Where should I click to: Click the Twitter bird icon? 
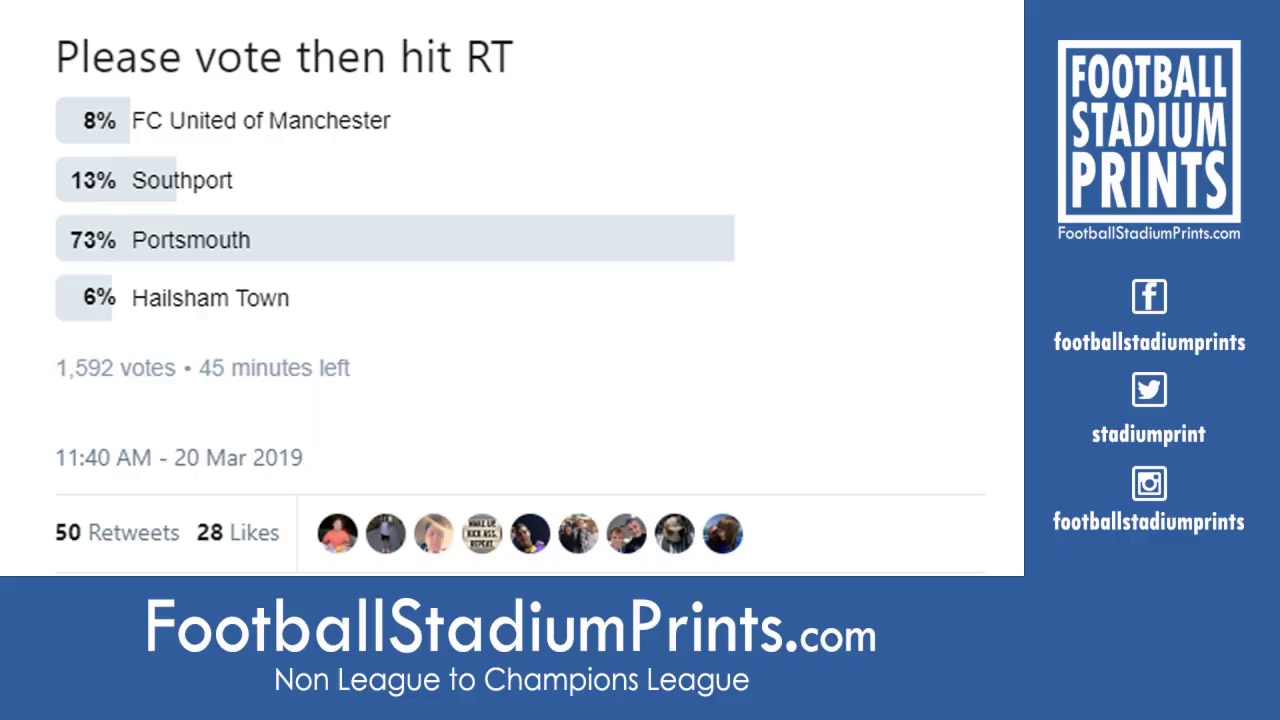pos(1149,390)
